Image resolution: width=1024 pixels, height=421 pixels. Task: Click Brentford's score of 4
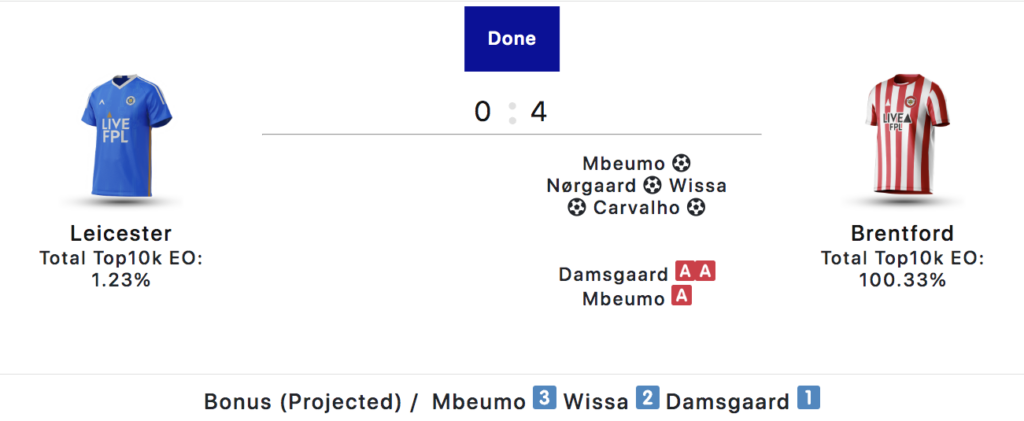coord(539,112)
